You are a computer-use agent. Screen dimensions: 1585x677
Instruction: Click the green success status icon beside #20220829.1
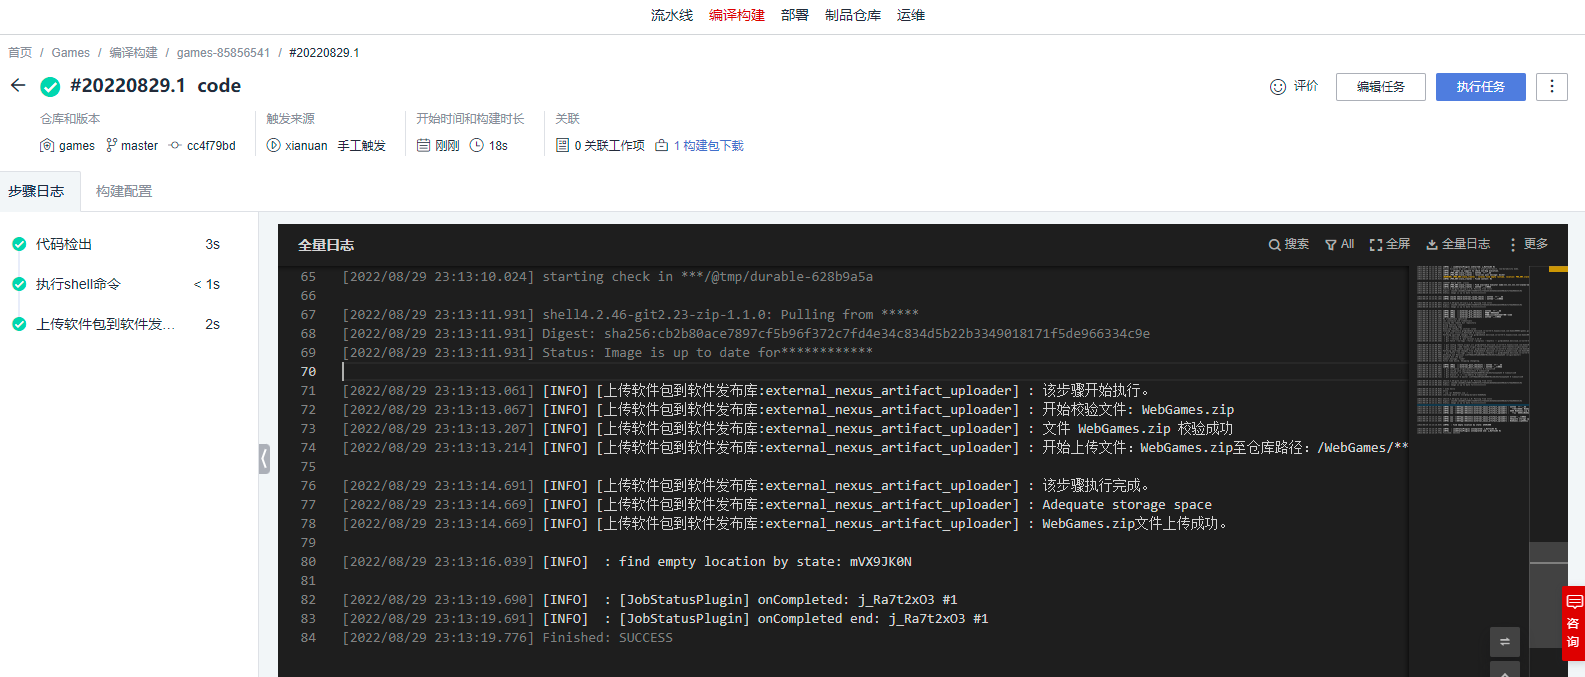tap(50, 87)
